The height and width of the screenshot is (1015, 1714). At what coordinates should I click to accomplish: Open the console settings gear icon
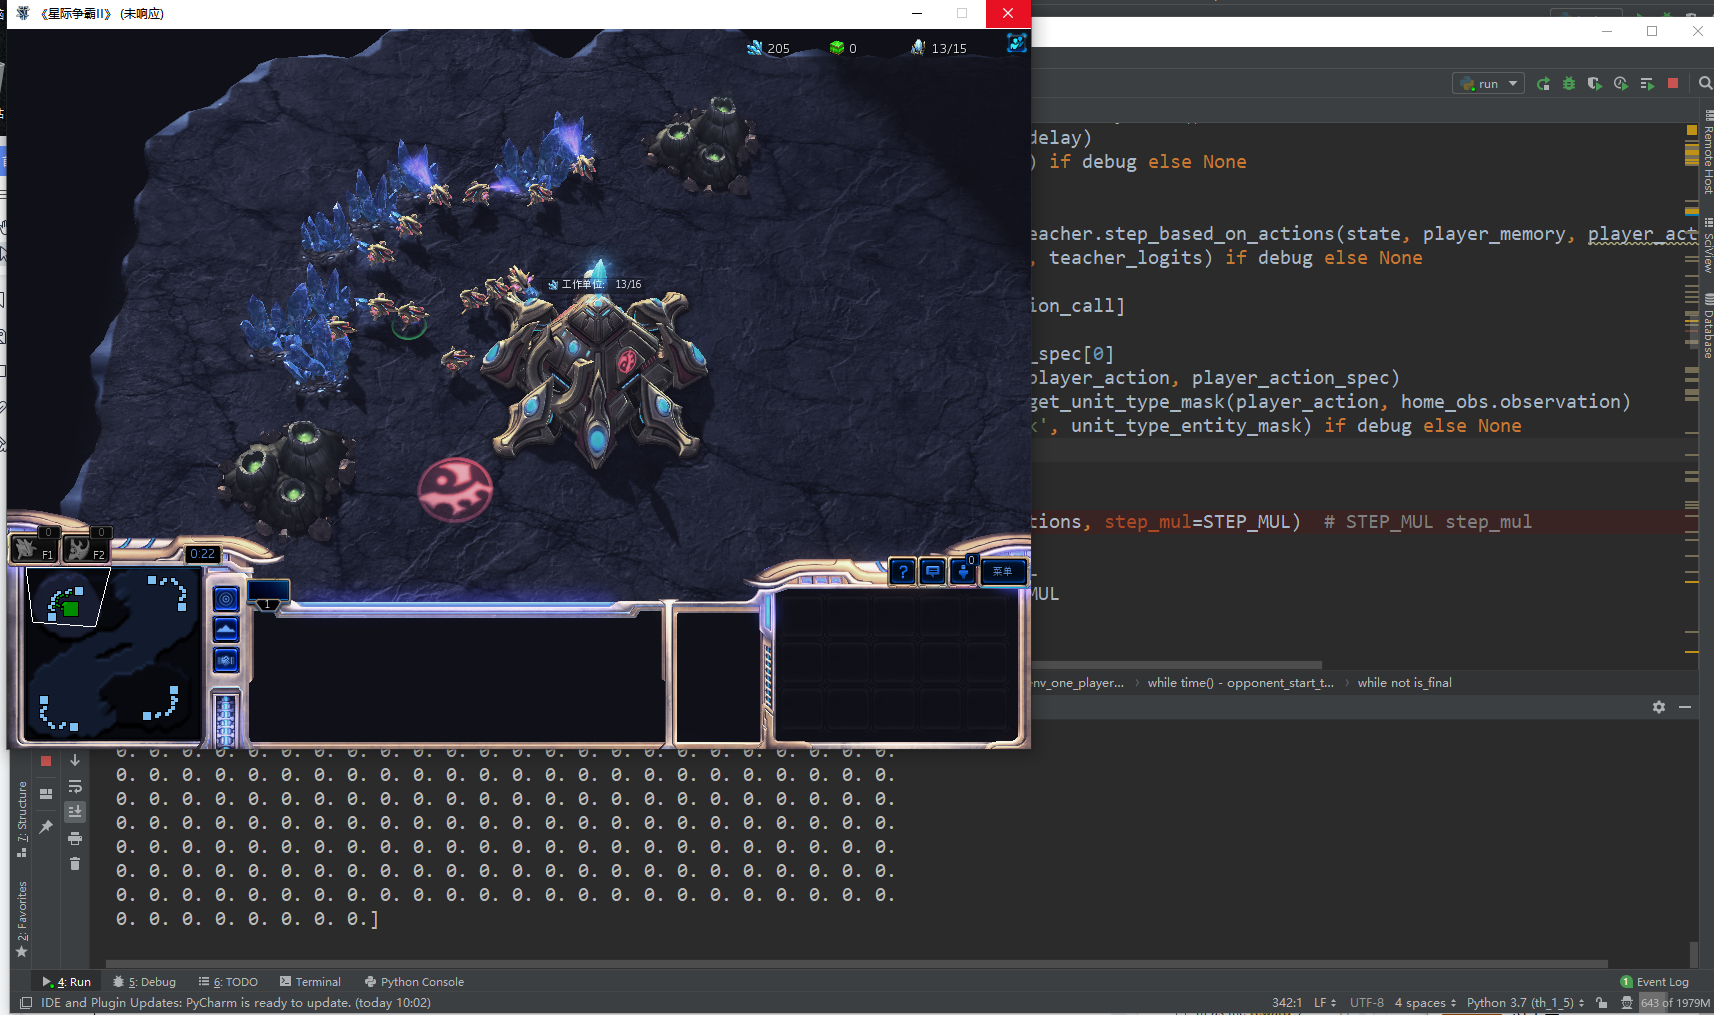(x=1659, y=707)
